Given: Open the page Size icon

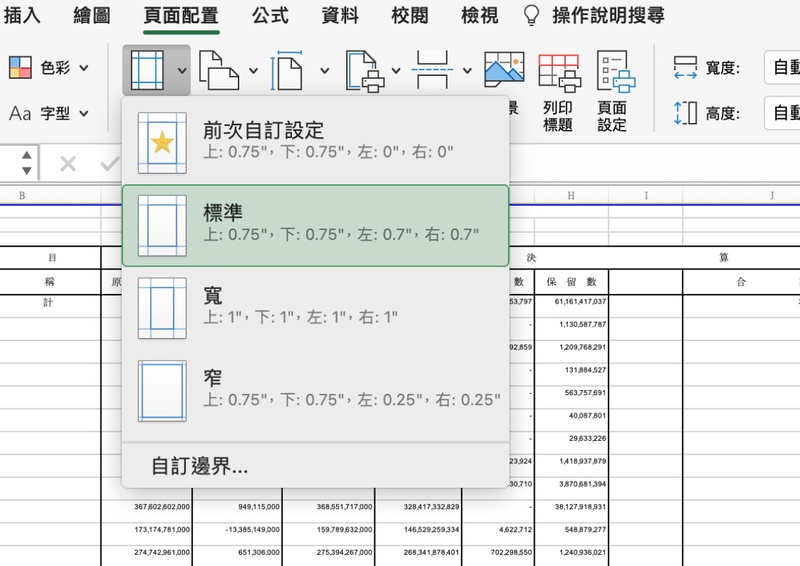Looking at the screenshot, I should pyautogui.click(x=287, y=70).
